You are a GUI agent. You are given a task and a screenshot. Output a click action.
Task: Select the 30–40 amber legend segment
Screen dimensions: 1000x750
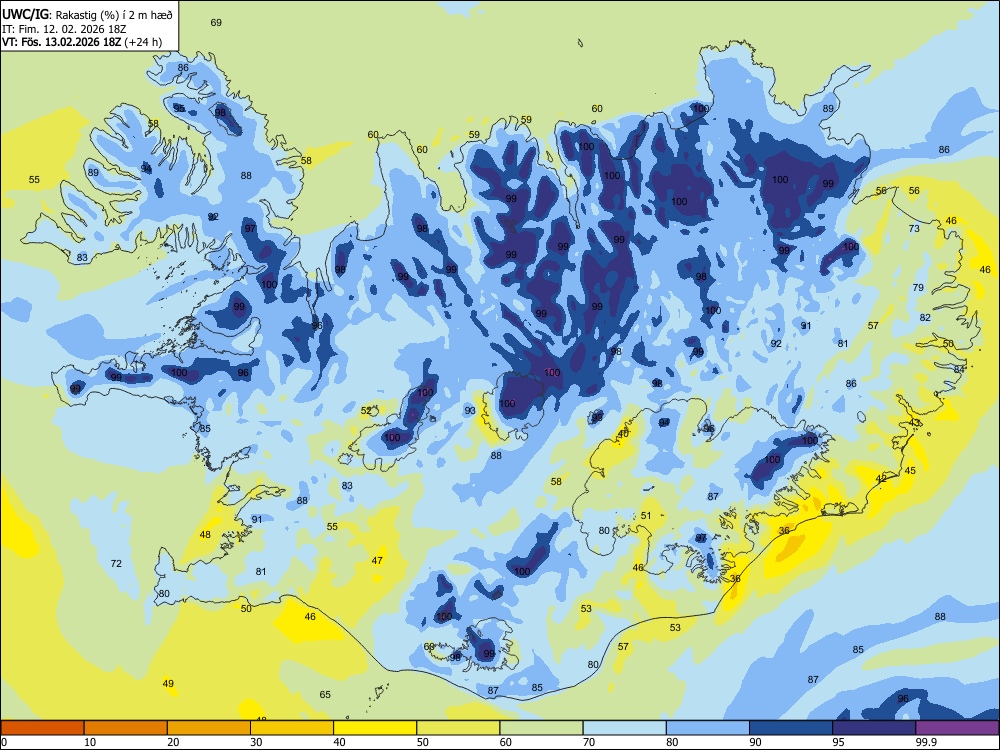(x=292, y=728)
